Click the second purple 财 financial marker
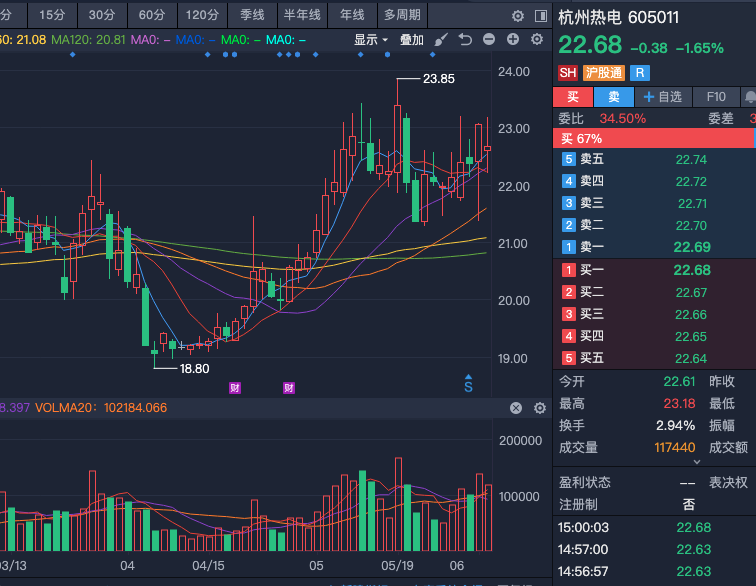Viewport: 756px width, 586px height. tap(289, 388)
